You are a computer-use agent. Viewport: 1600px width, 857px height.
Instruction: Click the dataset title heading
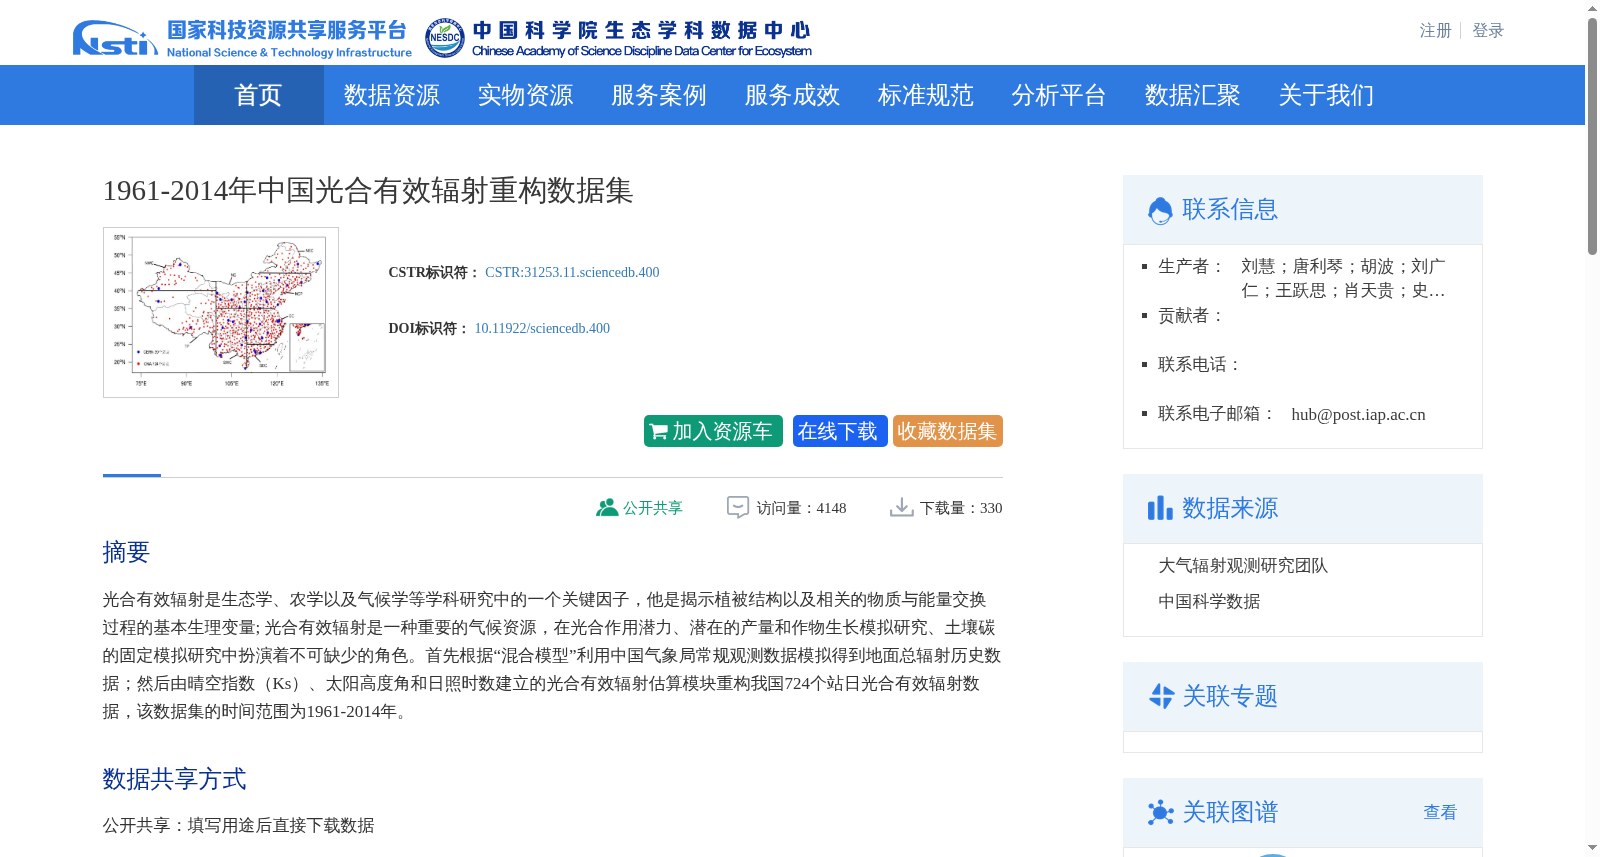click(368, 191)
